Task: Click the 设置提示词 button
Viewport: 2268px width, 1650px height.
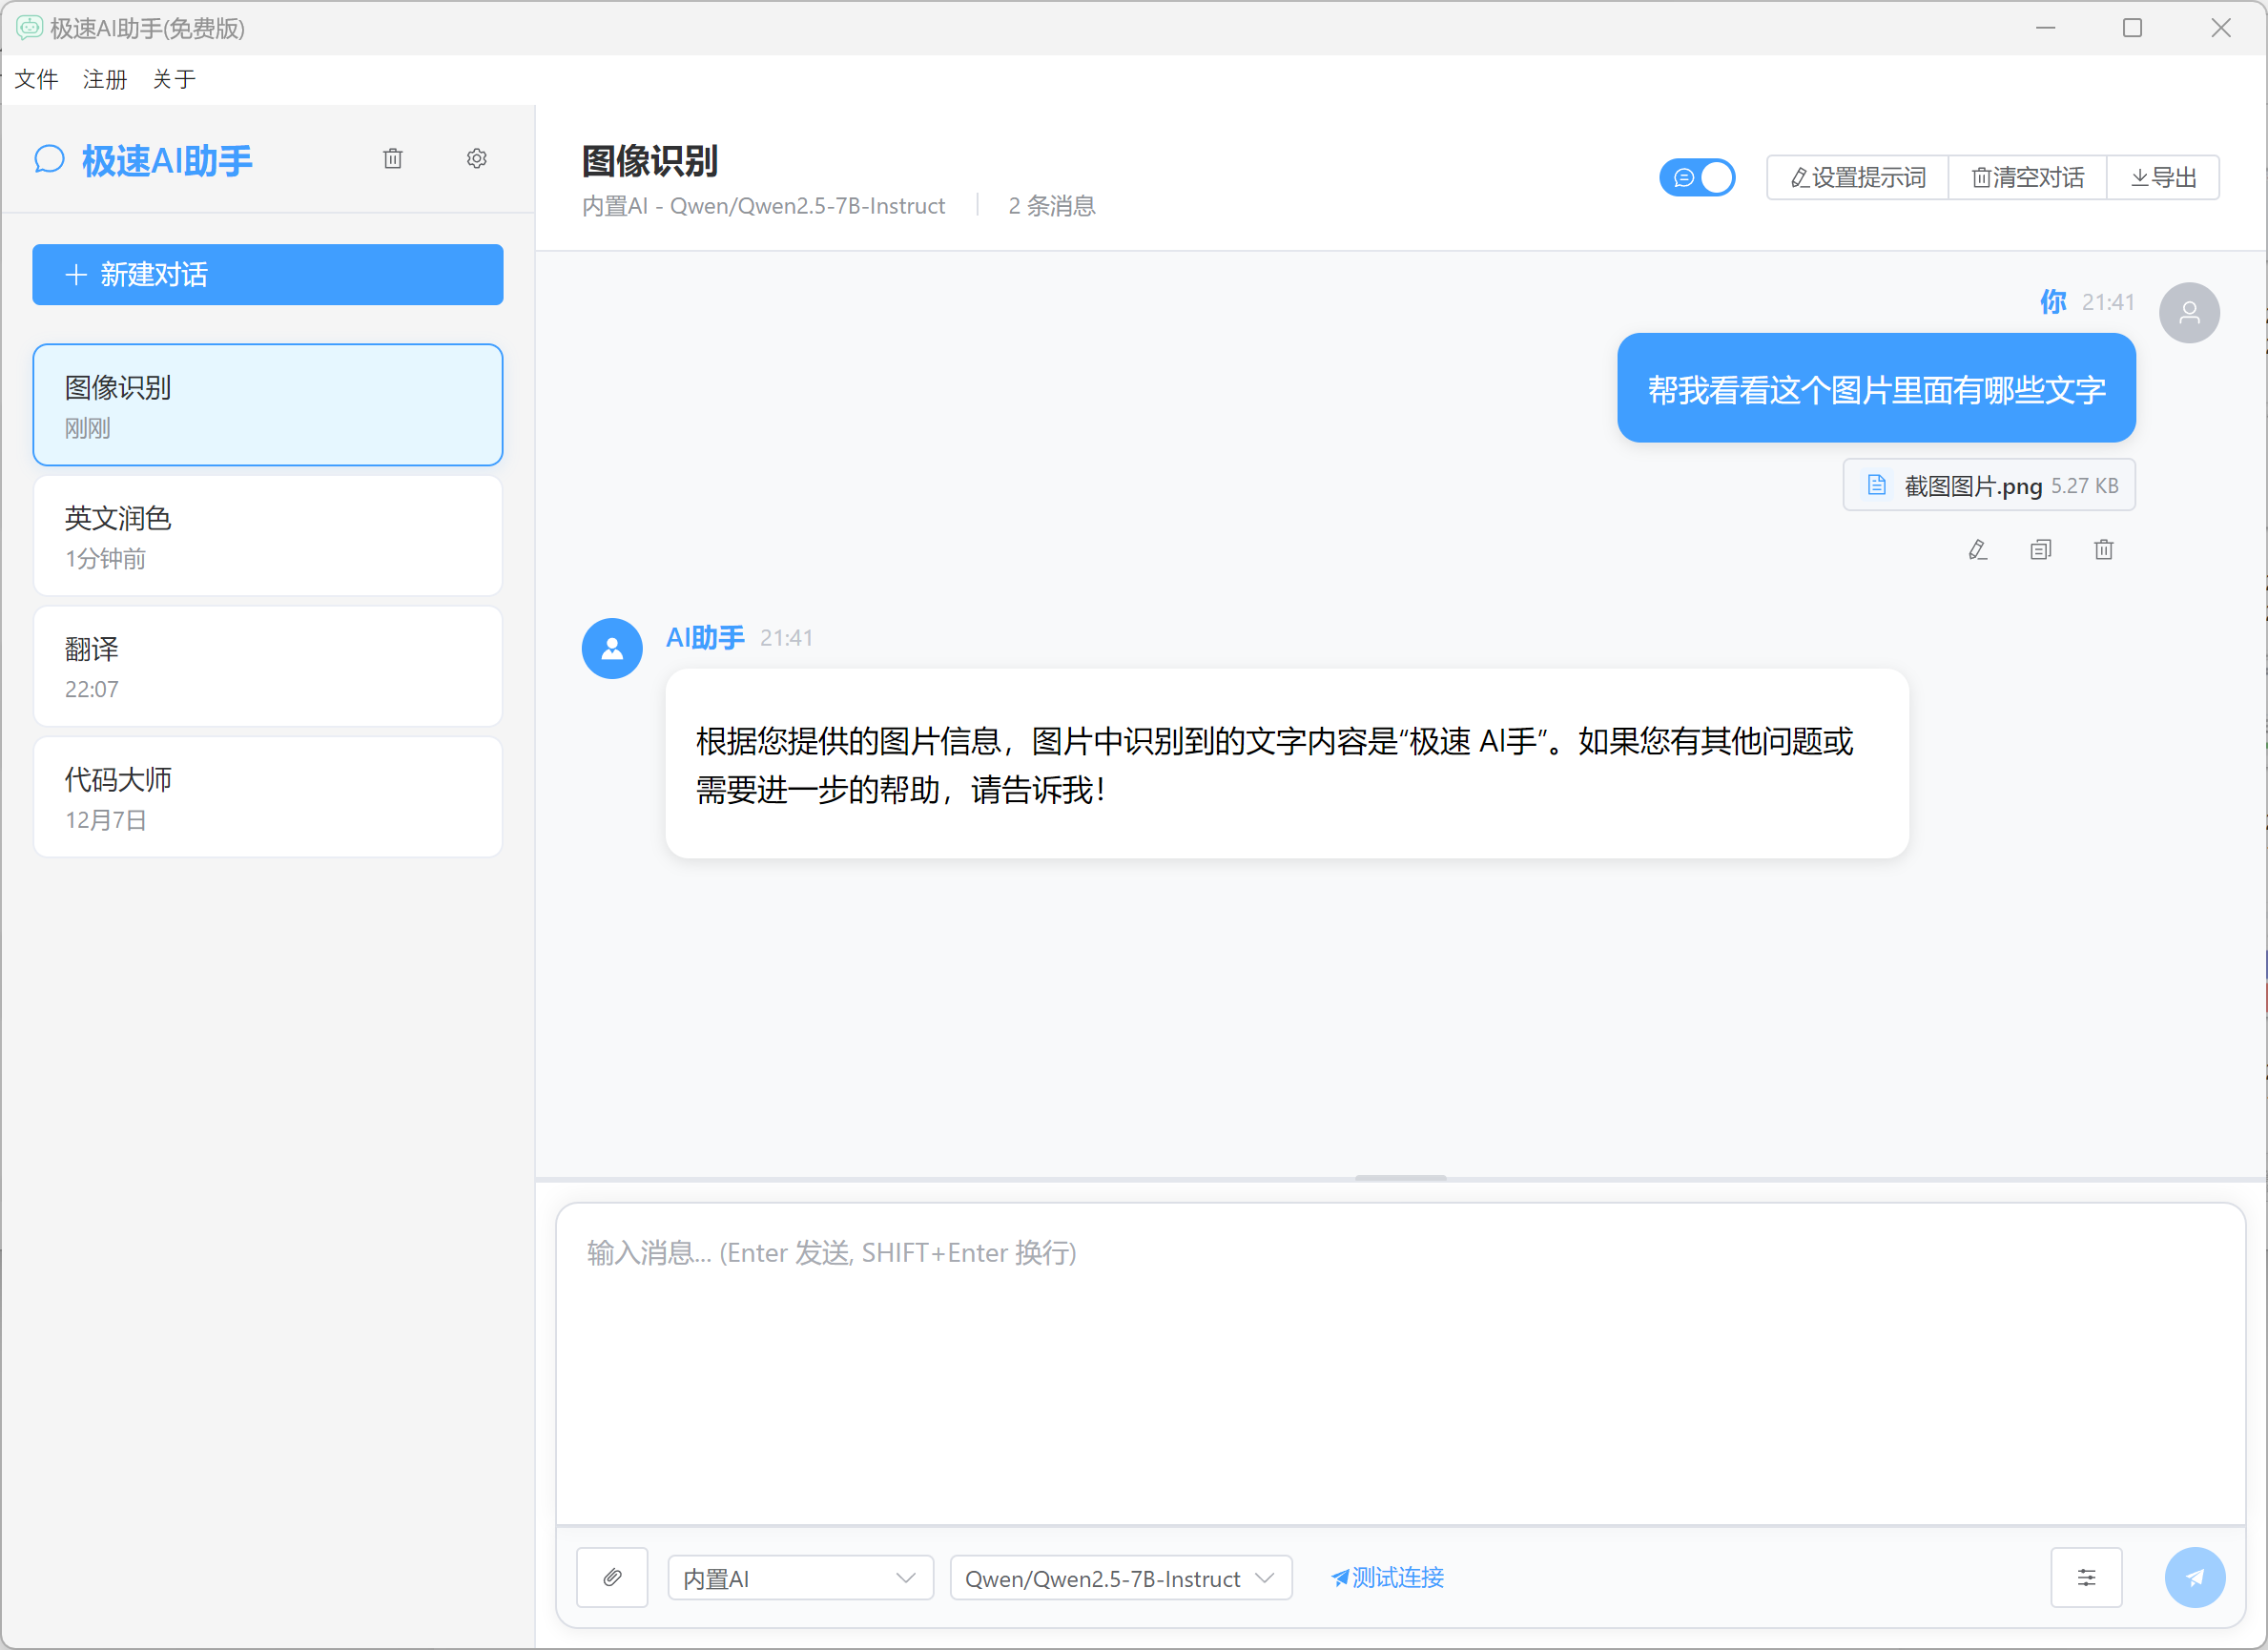Action: coord(1857,178)
